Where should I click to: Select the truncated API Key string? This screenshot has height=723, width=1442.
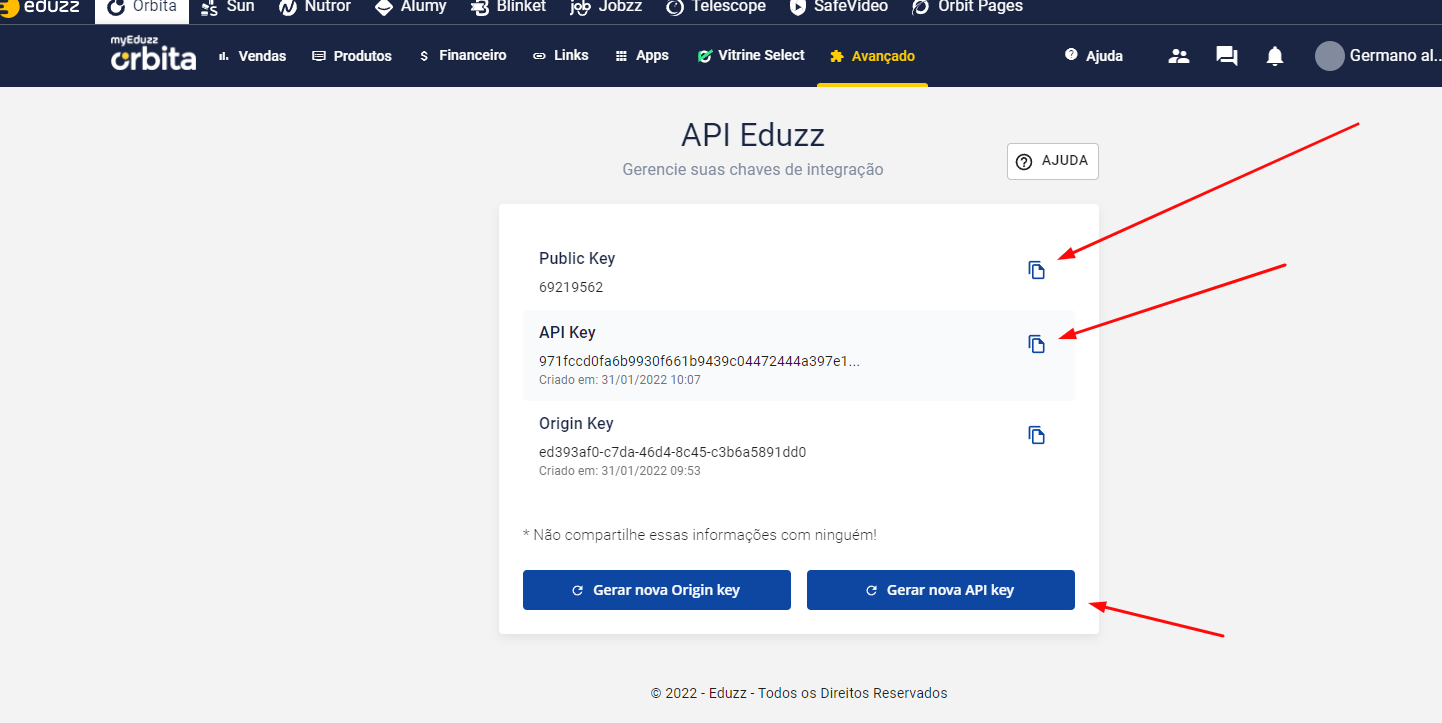(699, 361)
